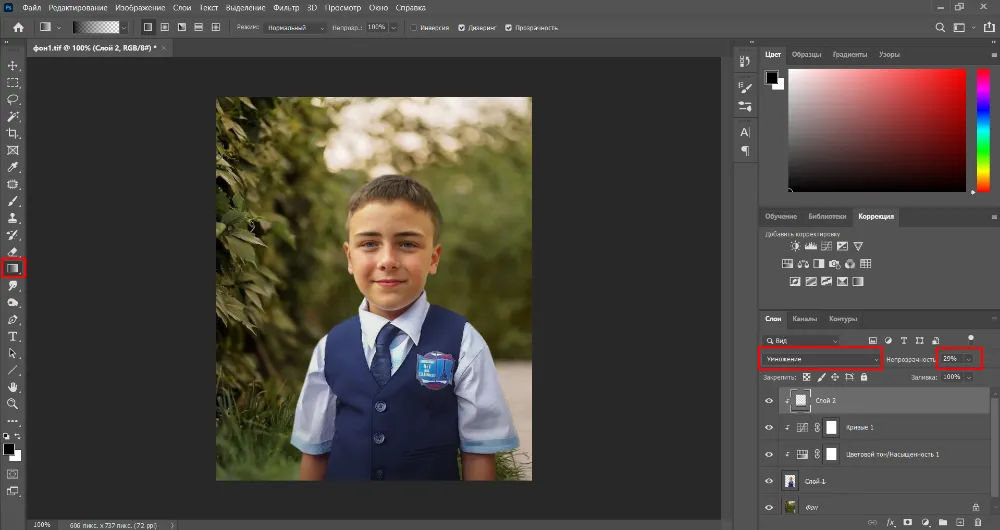The height and width of the screenshot is (530, 1000).
Task: Open the Фильтр menu
Action: coord(286,7)
